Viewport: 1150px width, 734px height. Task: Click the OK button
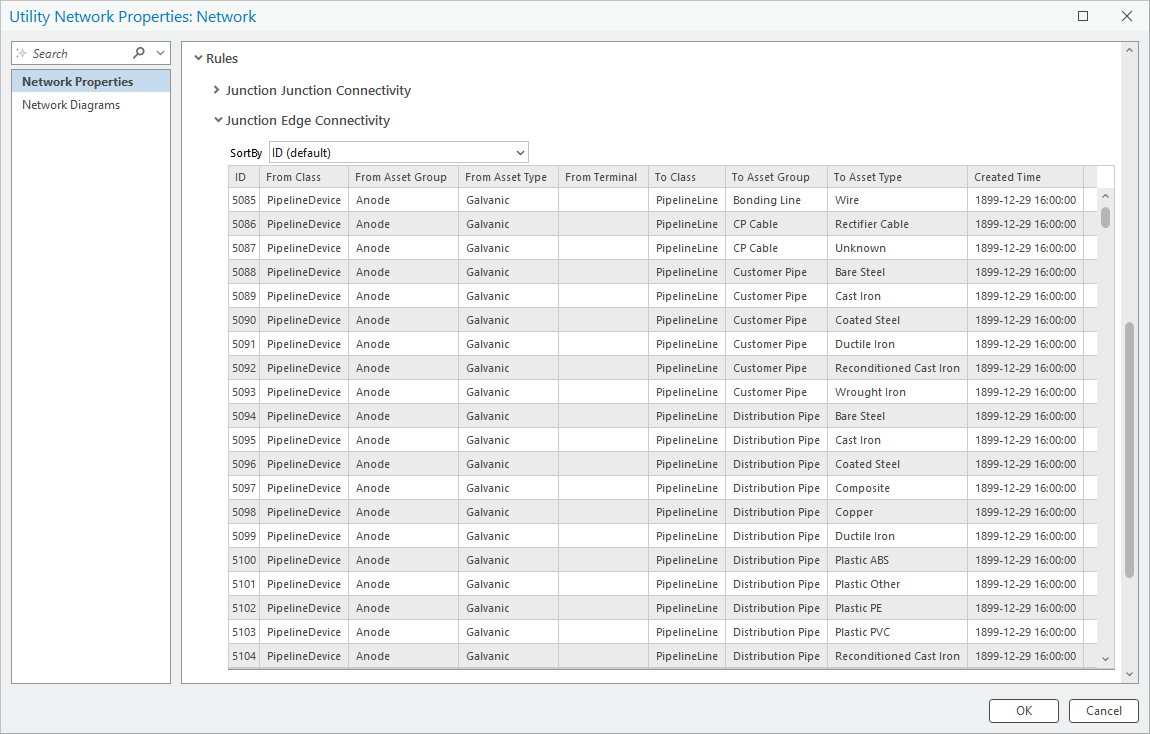(1023, 711)
